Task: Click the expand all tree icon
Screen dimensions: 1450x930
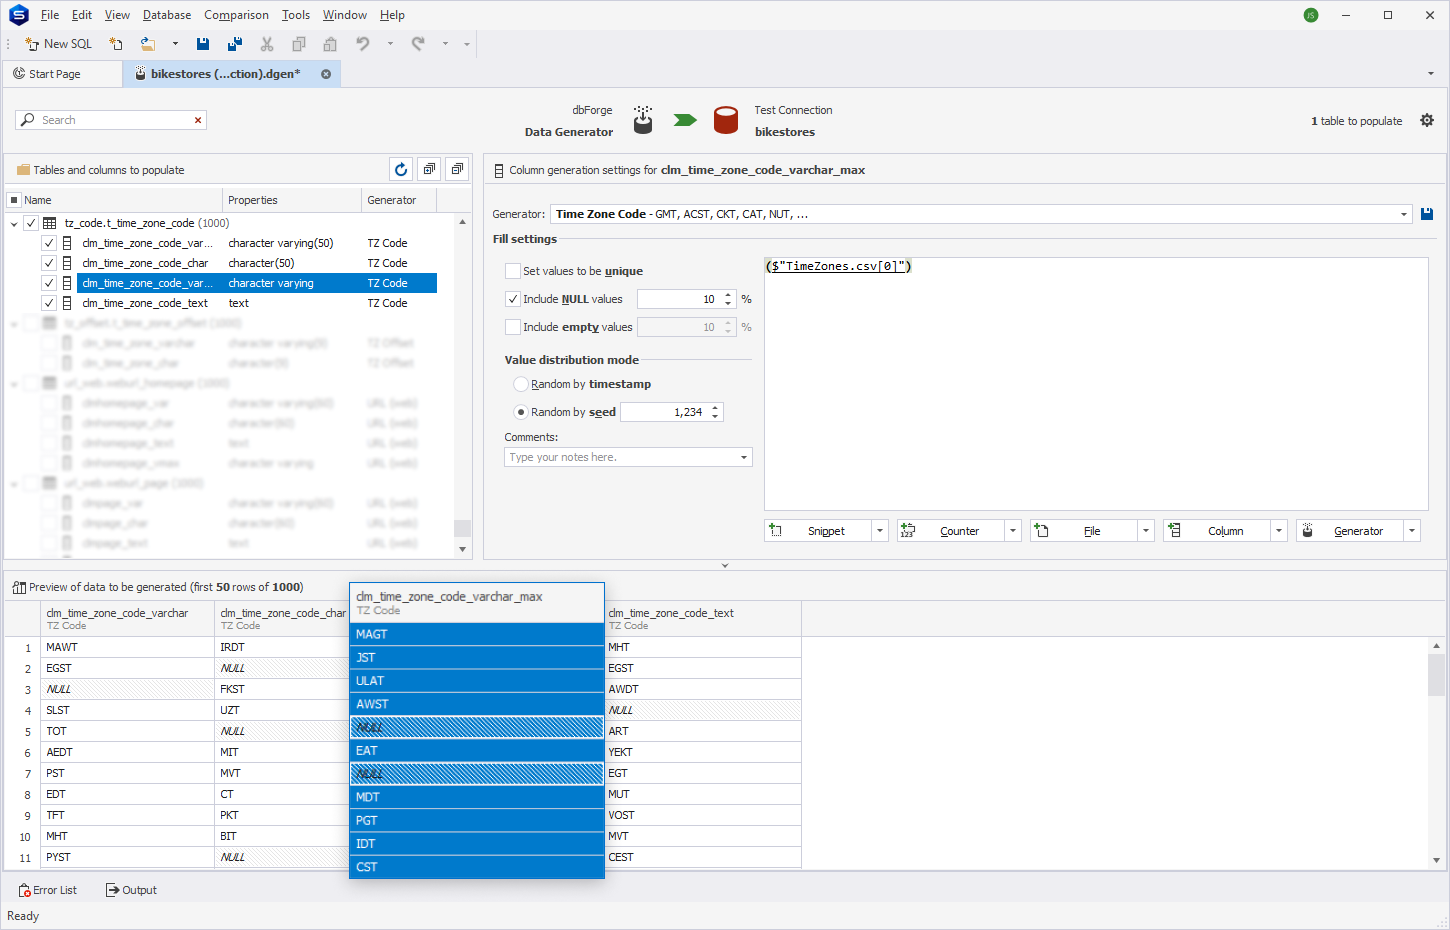Action: tap(429, 170)
